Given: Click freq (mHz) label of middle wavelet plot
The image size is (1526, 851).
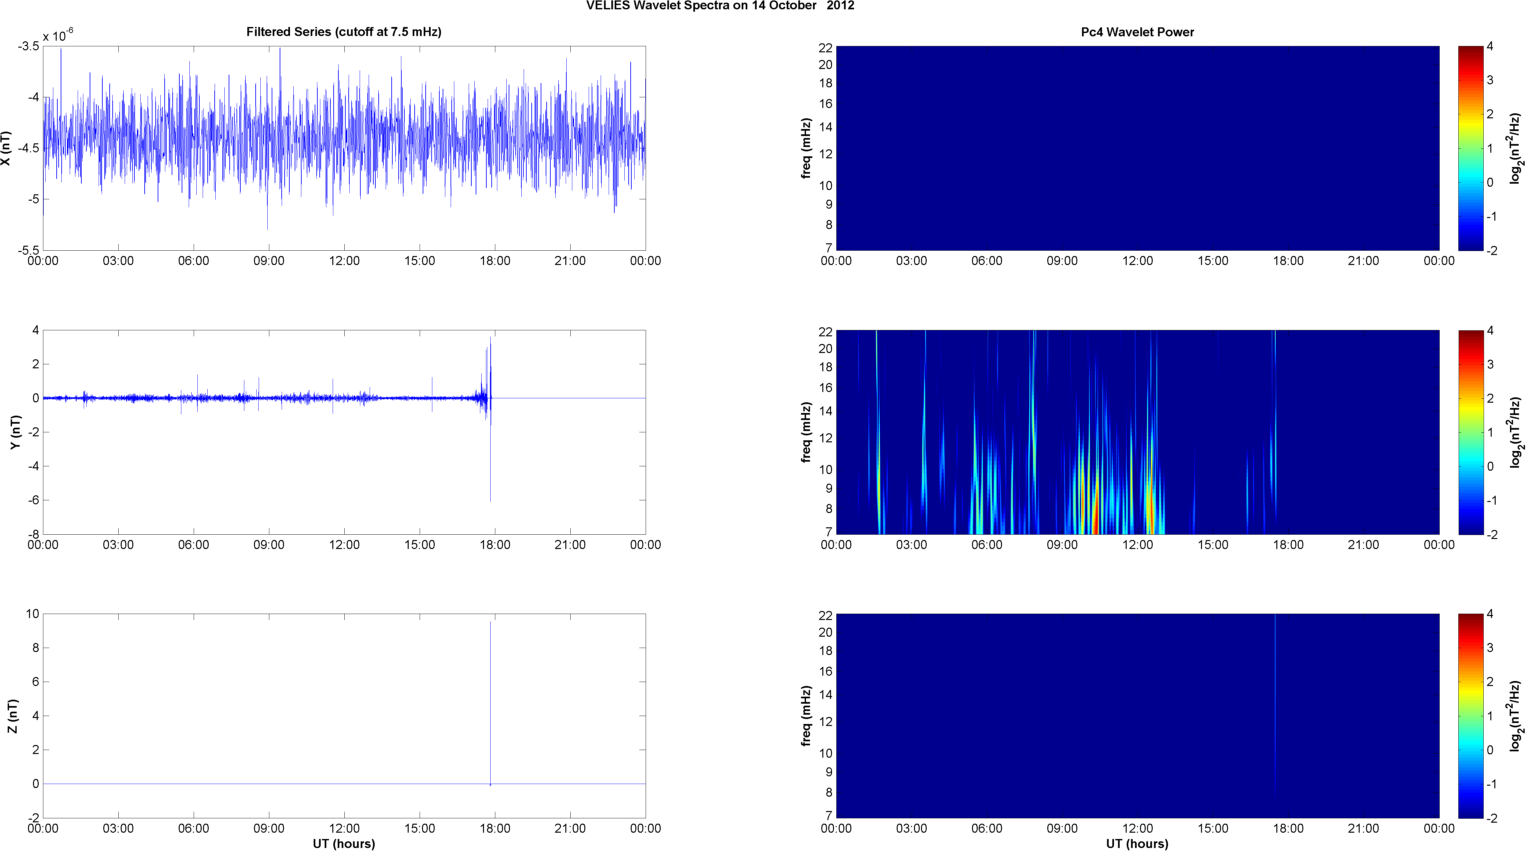Looking at the screenshot, I should click(x=806, y=432).
